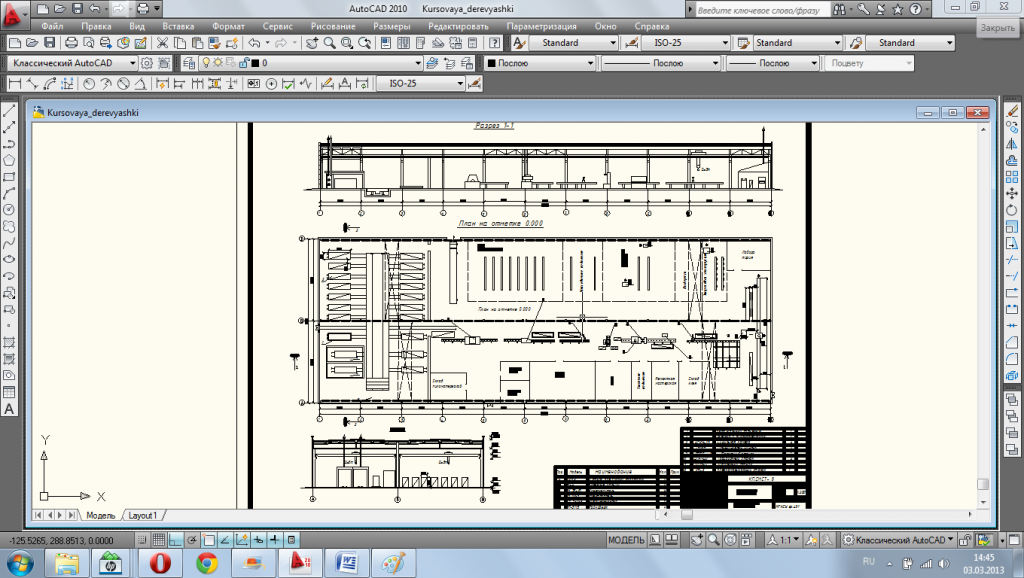Toggle Quick Properties in the status bar
The height and width of the screenshot is (578, 1024).
[292, 540]
